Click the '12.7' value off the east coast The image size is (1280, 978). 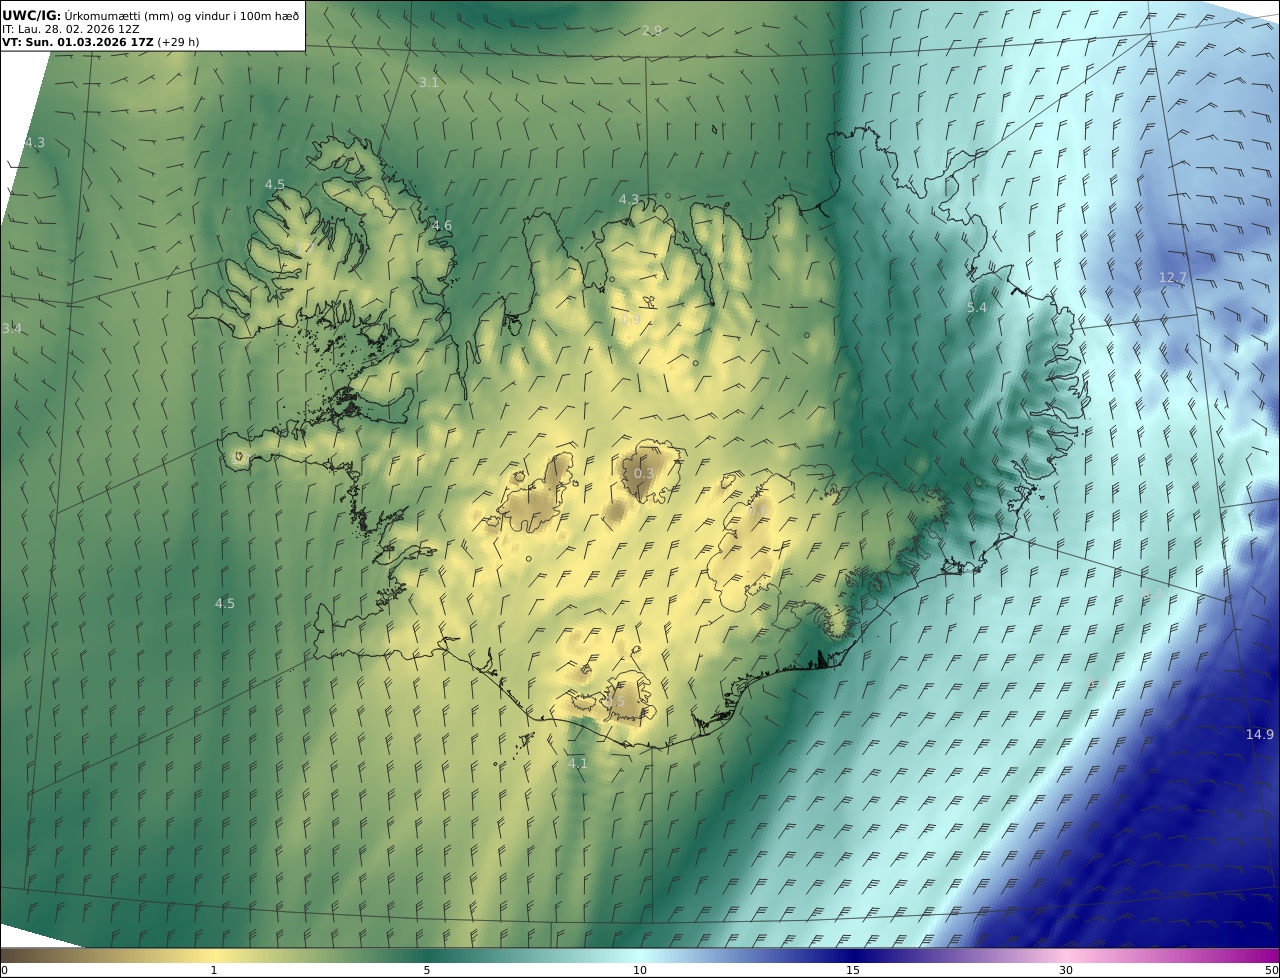tap(1172, 277)
